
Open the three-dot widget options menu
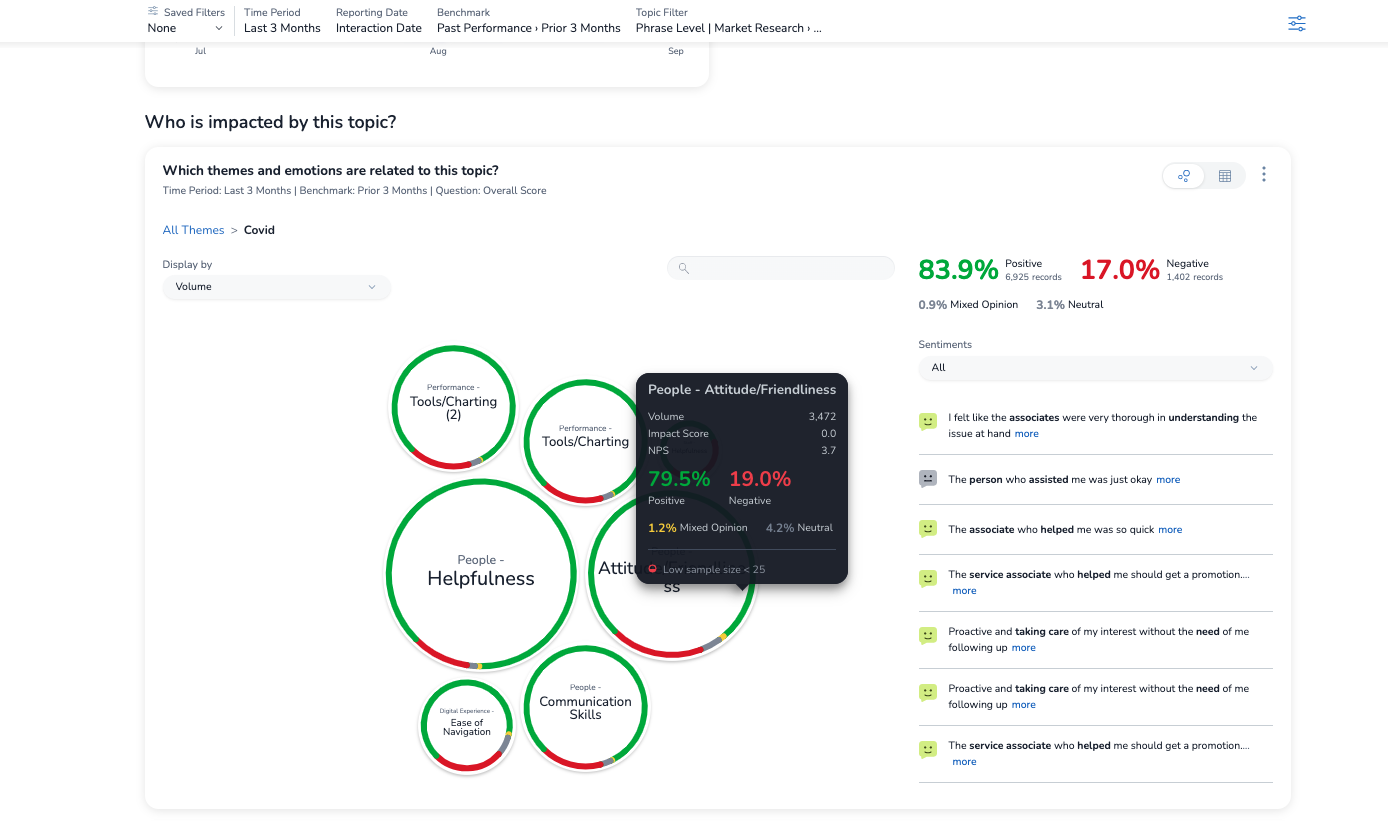[x=1264, y=175]
